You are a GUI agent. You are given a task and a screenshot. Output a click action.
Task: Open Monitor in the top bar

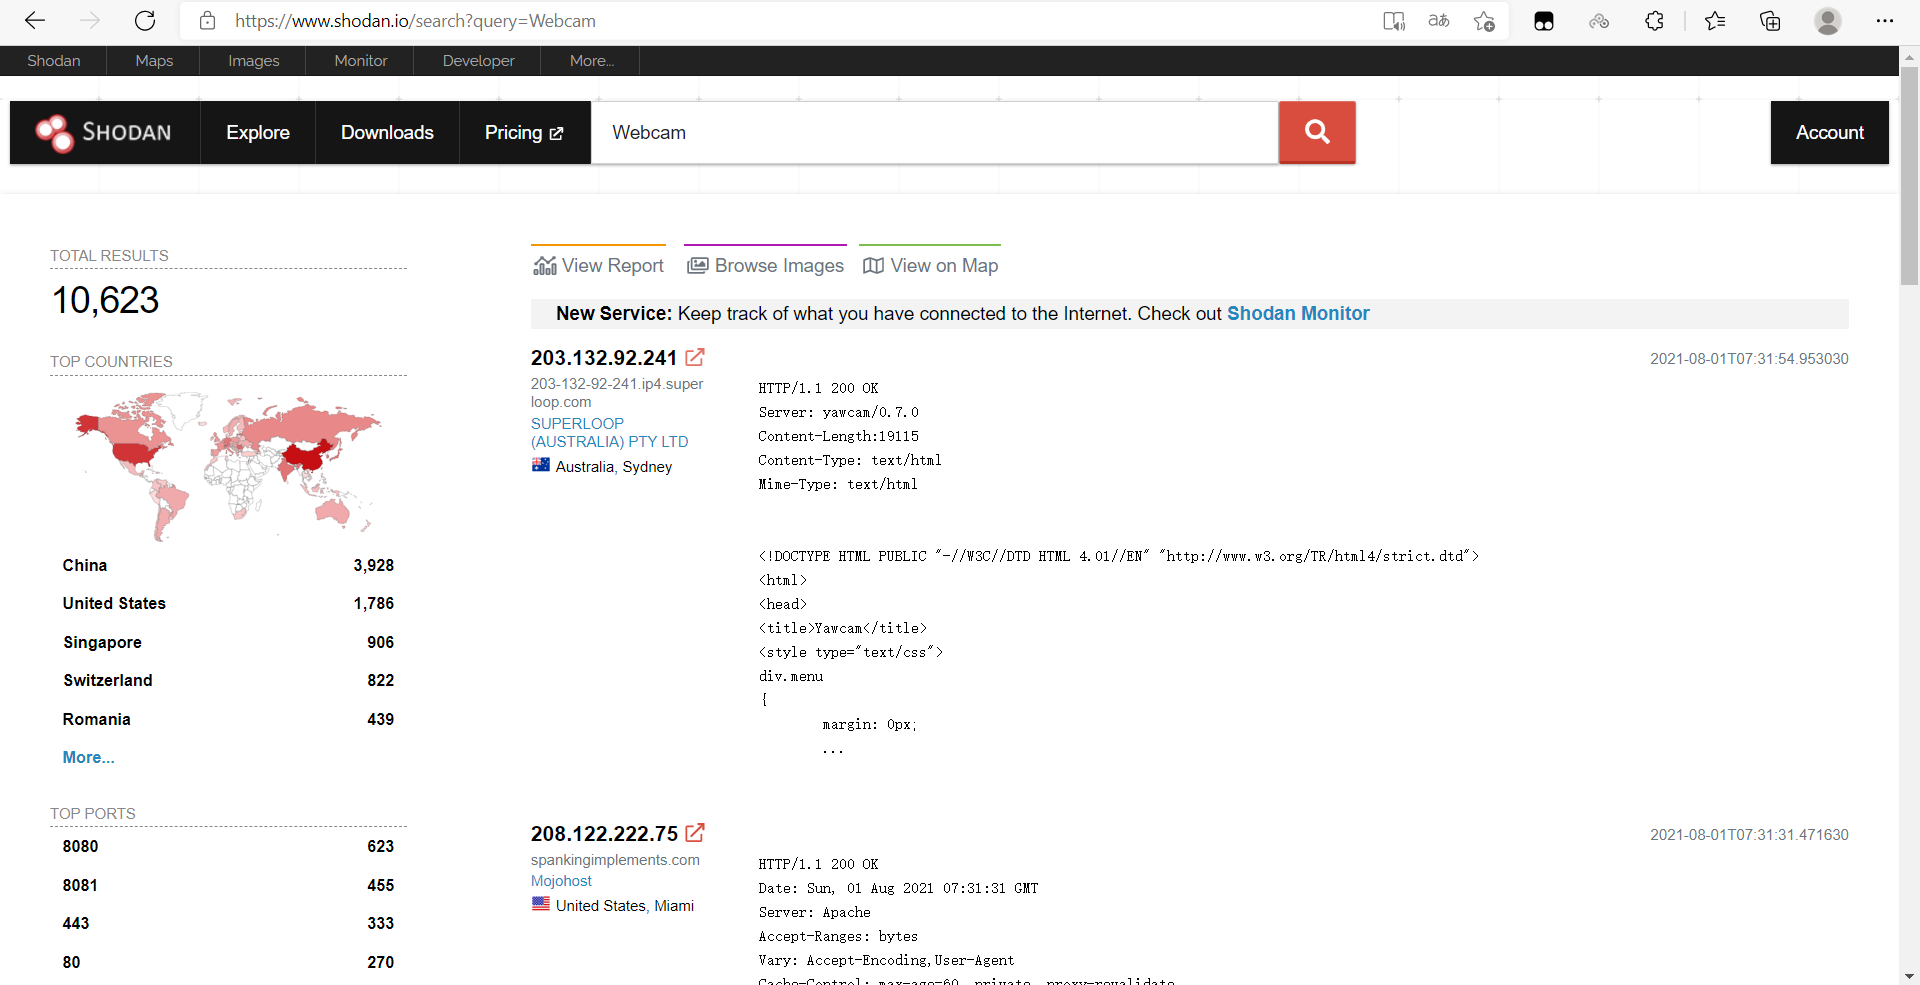[x=361, y=61]
